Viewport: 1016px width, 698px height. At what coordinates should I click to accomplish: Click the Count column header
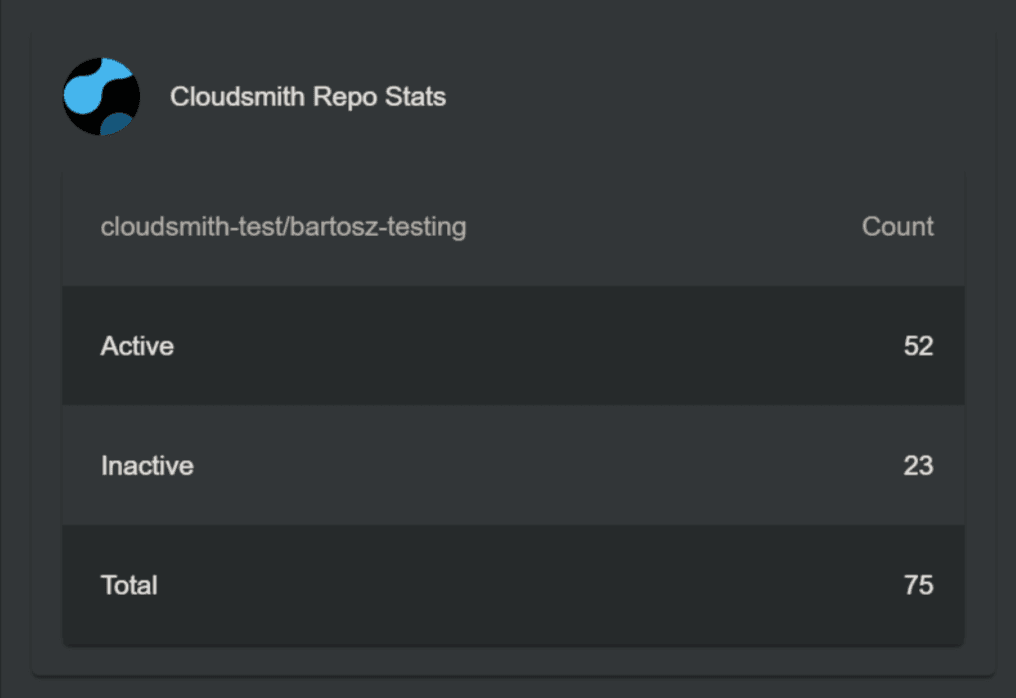[x=897, y=227]
